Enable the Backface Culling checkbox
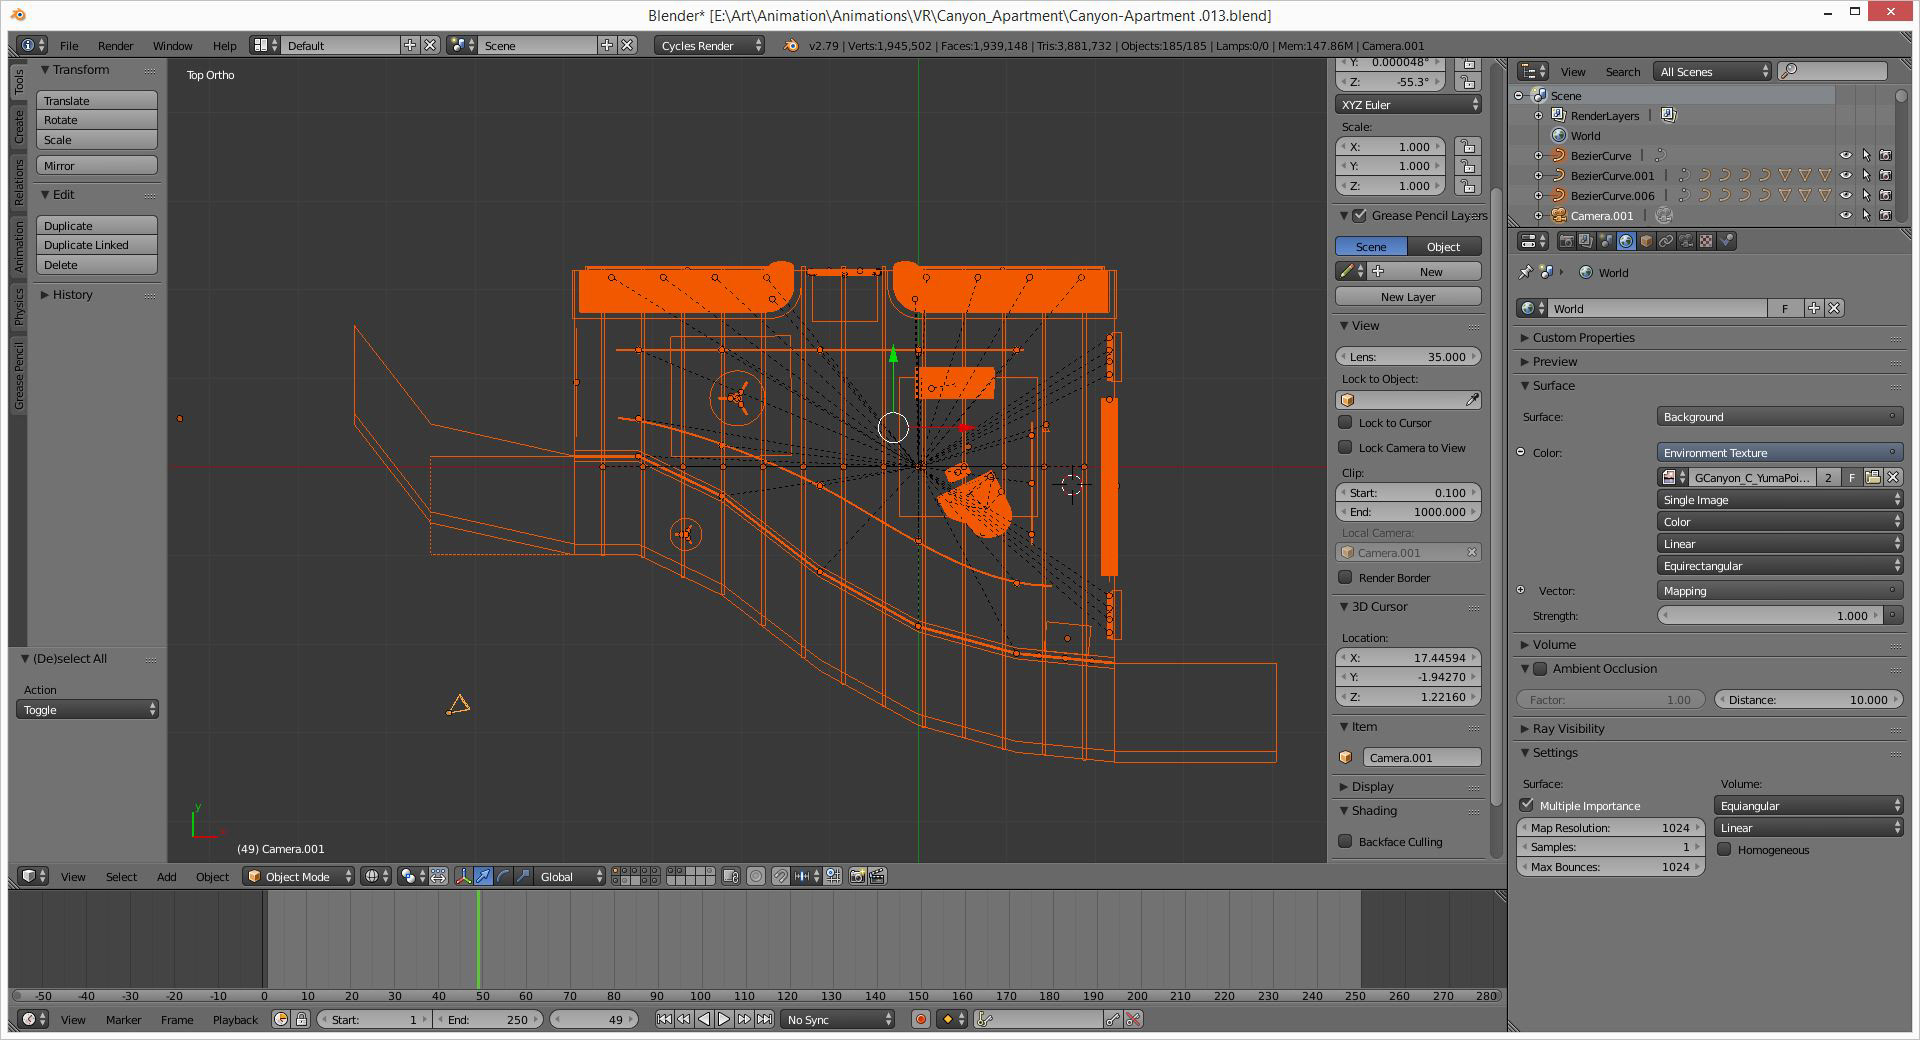This screenshot has width=1920, height=1040. click(1346, 842)
